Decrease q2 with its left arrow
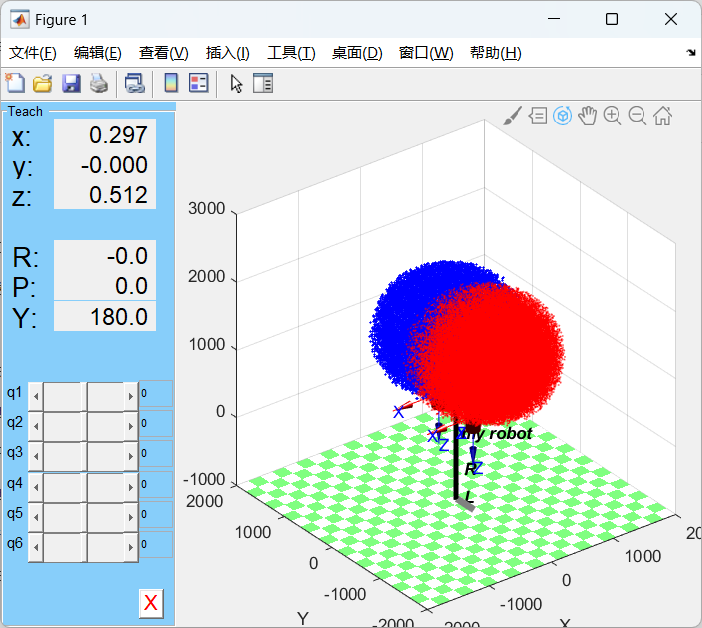The width and height of the screenshot is (702, 628). point(36,426)
